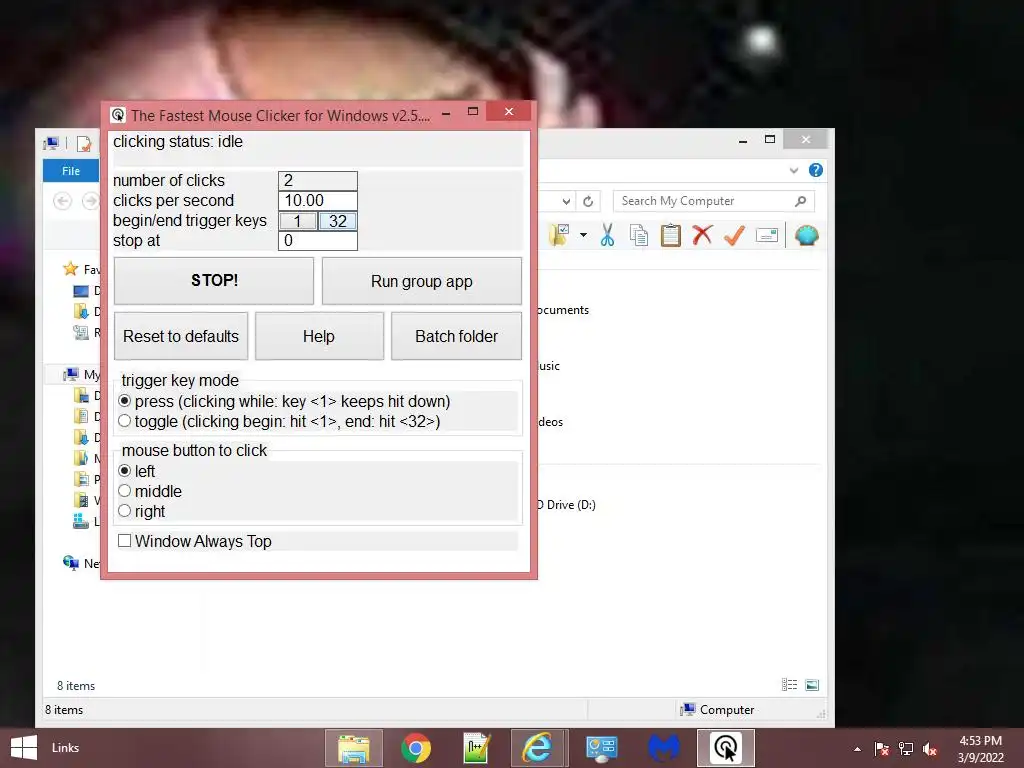
Task: Click the Explorer computer icon in title bar
Action: coord(51,142)
